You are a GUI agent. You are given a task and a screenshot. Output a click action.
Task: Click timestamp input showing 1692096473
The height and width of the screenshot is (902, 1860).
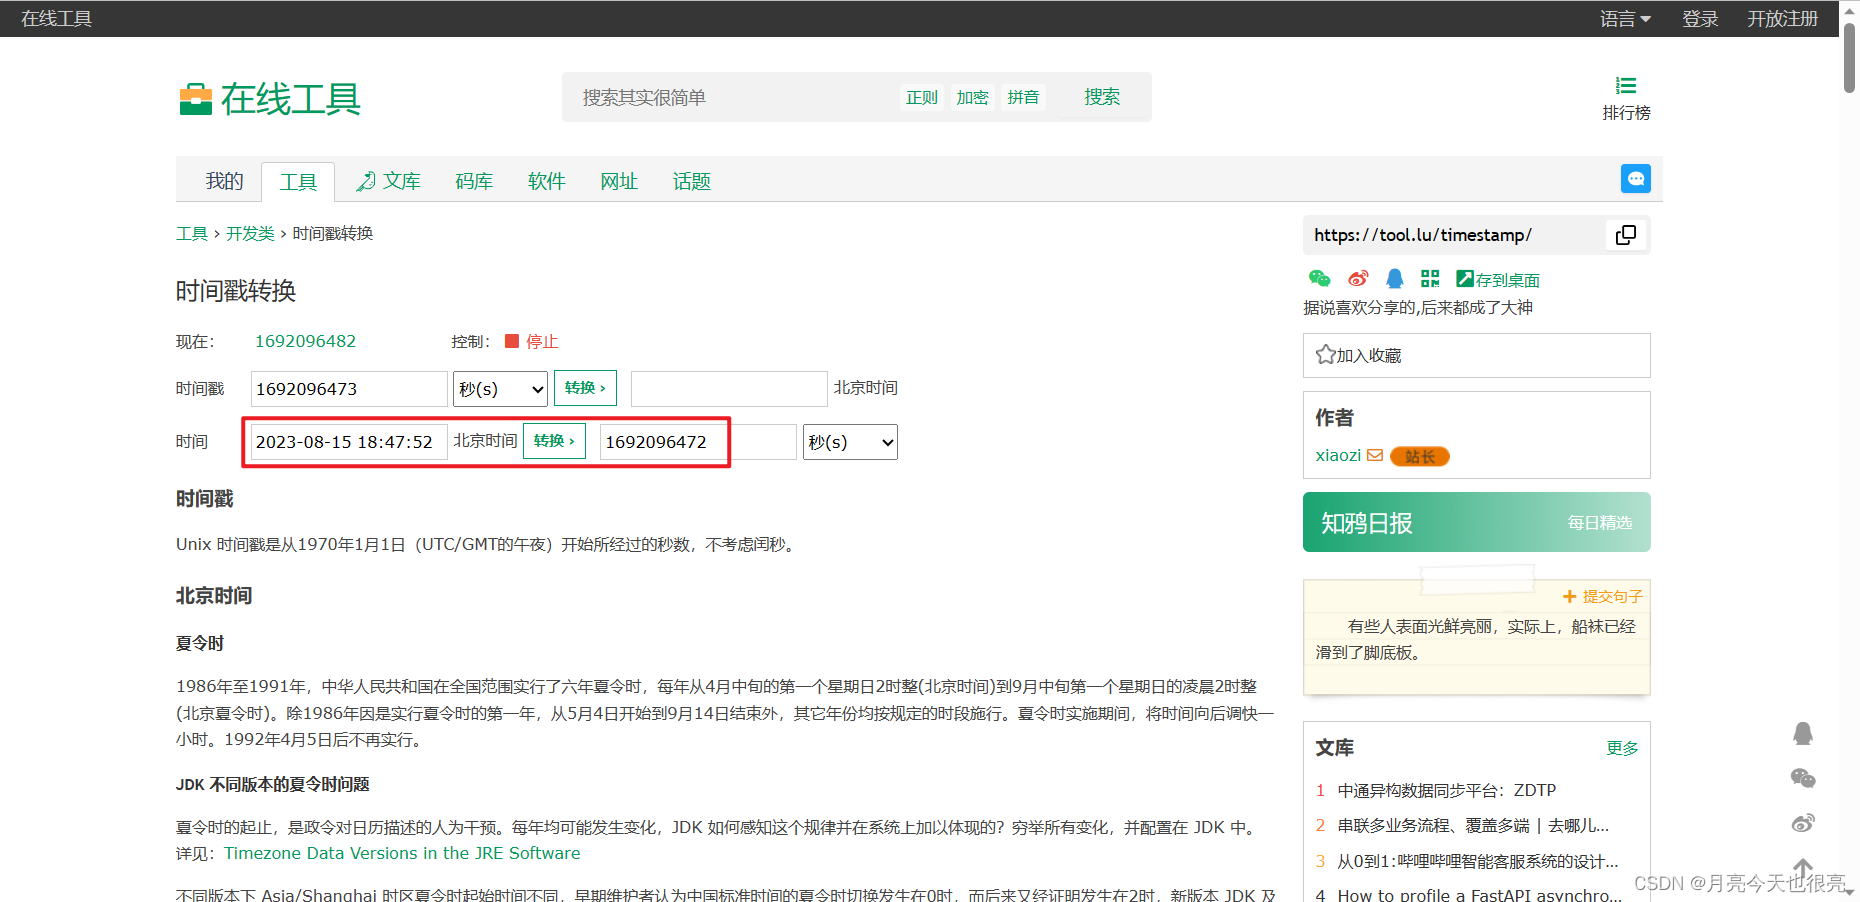click(348, 389)
